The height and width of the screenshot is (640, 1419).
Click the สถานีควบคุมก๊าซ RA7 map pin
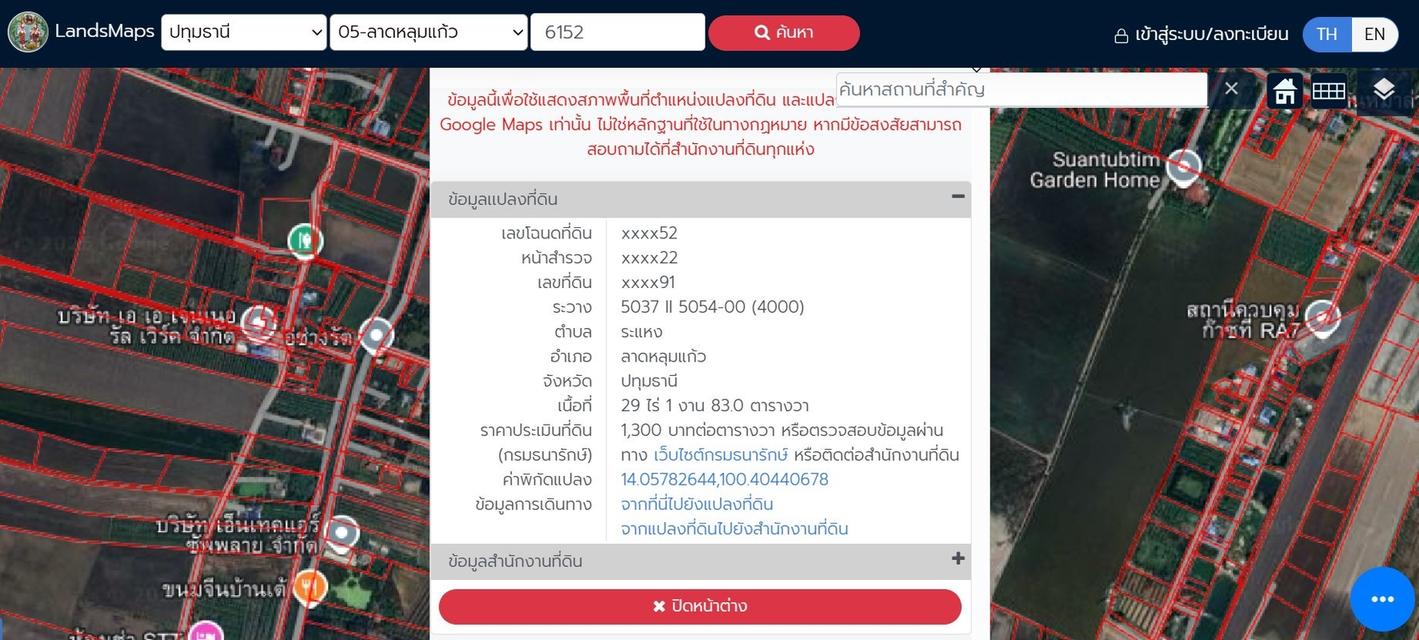tap(1322, 318)
